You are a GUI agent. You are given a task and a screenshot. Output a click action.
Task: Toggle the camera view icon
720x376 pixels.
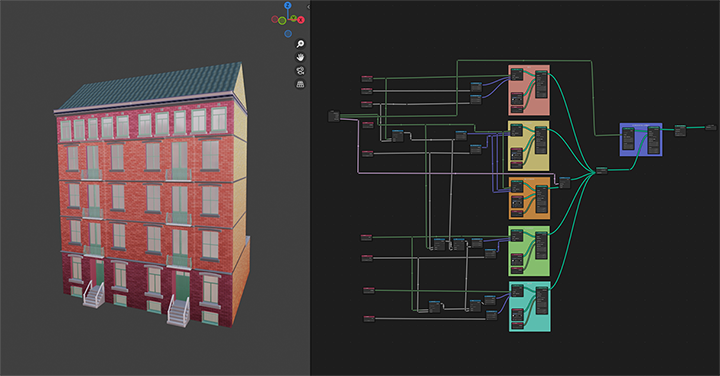pos(300,71)
